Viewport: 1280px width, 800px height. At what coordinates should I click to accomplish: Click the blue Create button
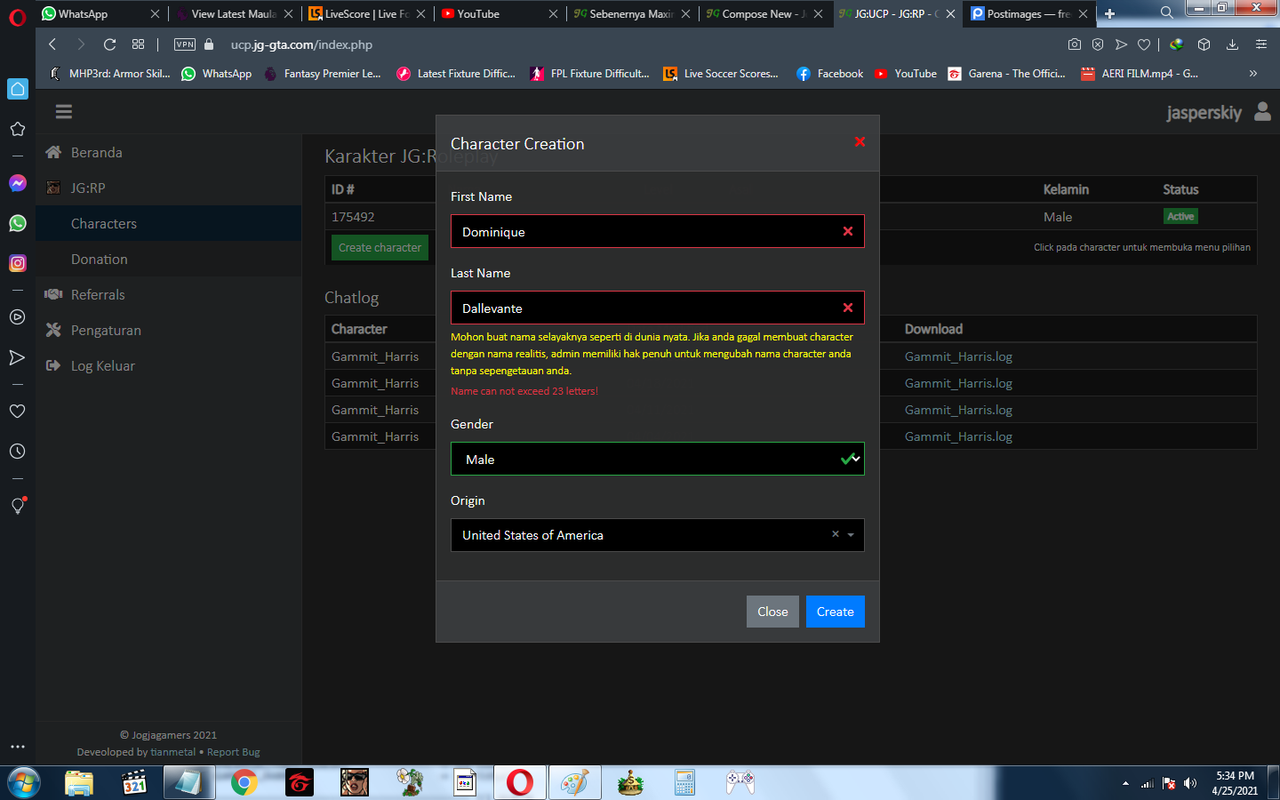click(x=835, y=611)
